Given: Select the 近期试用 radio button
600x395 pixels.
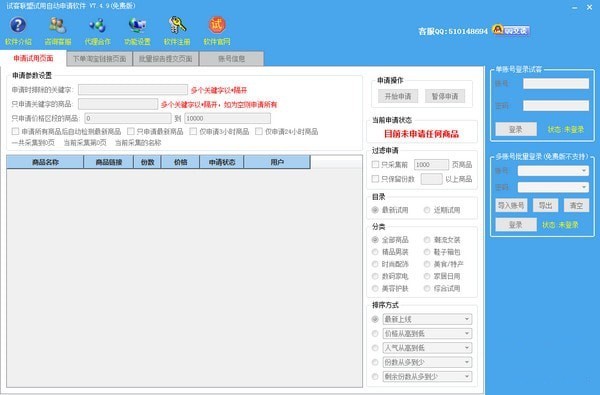Looking at the screenshot, I should (427, 210).
